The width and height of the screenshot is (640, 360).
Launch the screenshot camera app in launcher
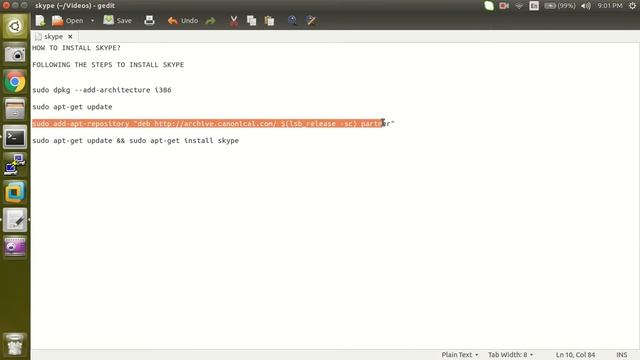(15, 54)
